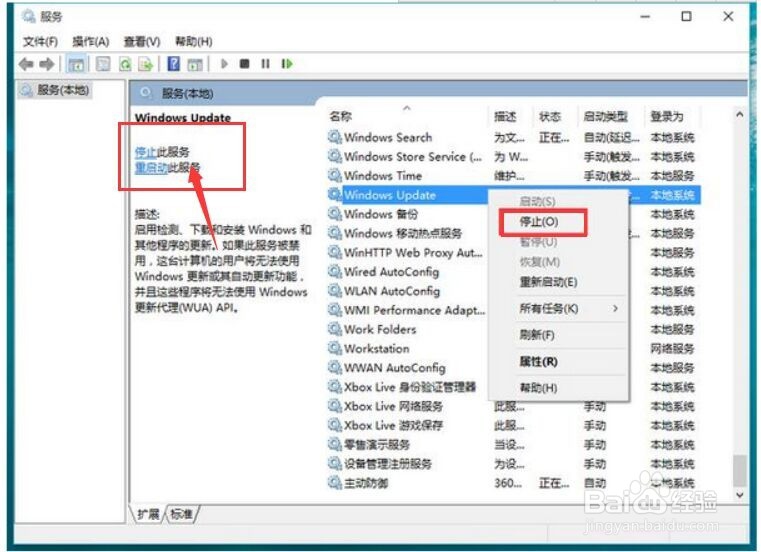761x552 pixels.
Task: Click the 停止 this service link
Action: pos(145,152)
